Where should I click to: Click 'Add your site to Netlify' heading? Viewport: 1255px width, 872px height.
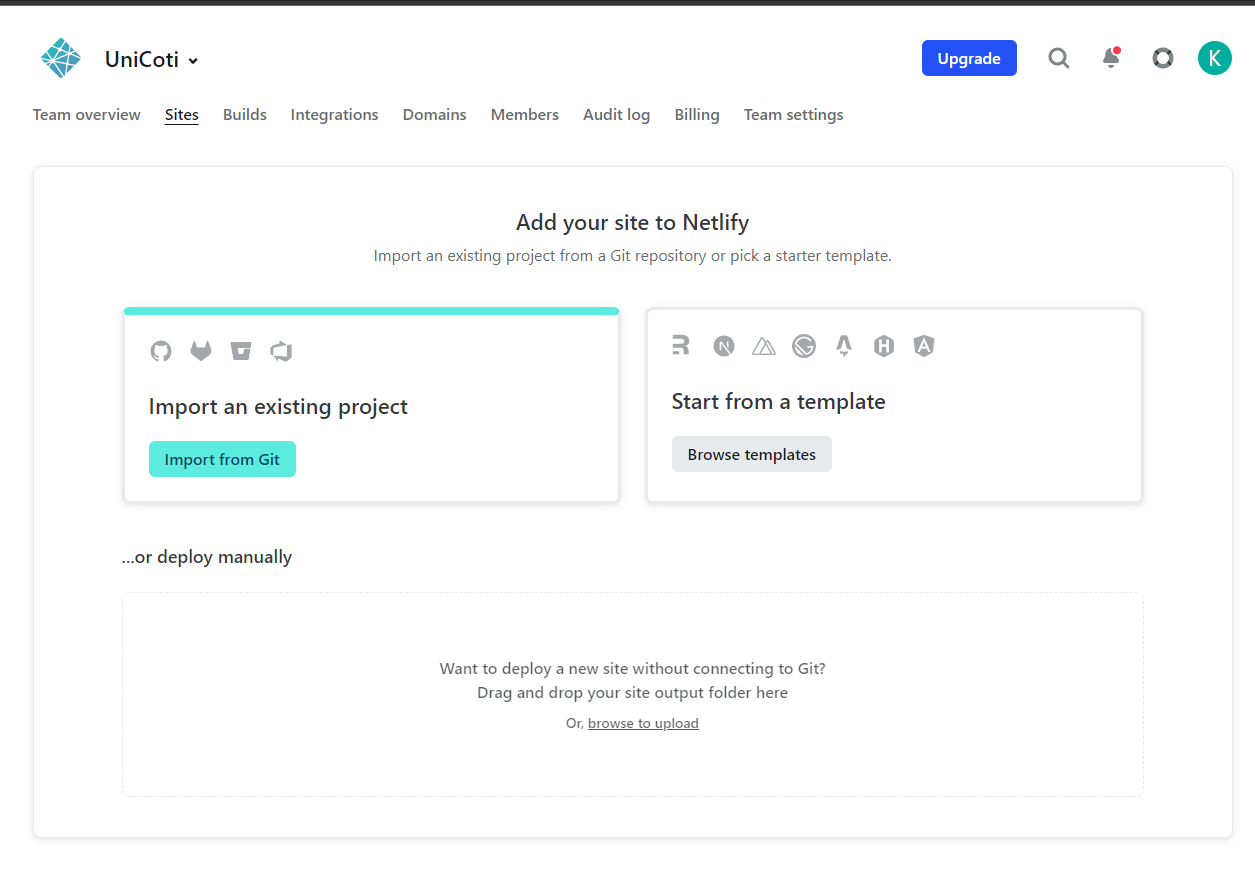tap(633, 222)
